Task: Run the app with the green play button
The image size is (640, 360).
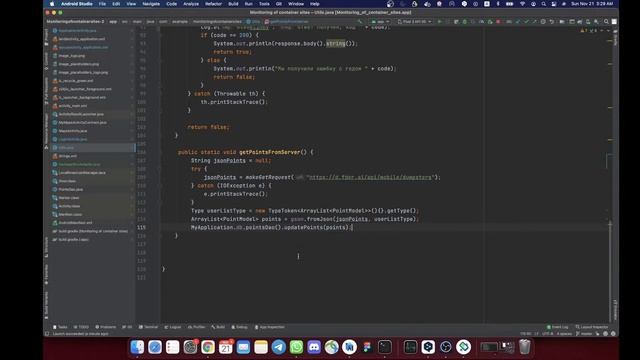Action: point(440,22)
